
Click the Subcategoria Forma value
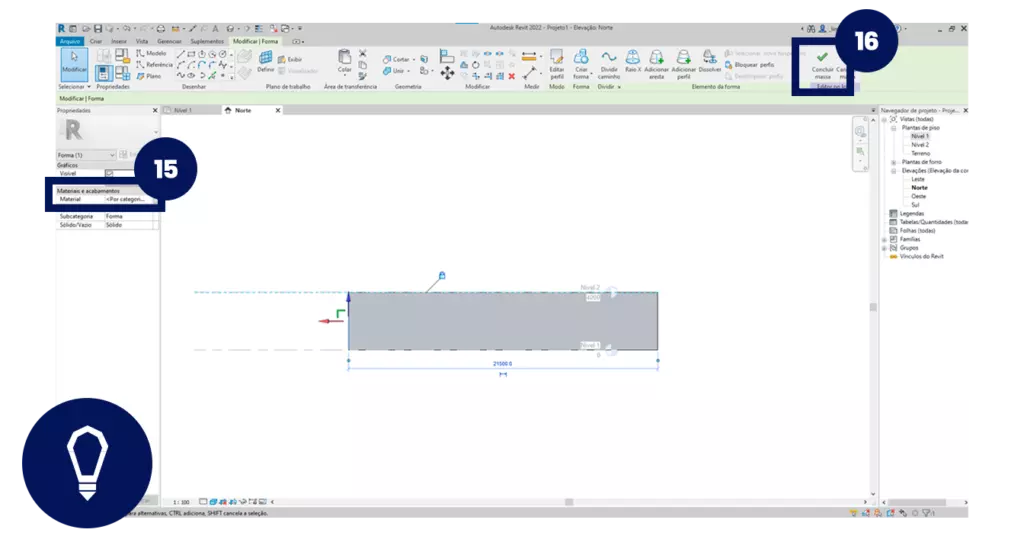tap(129, 216)
